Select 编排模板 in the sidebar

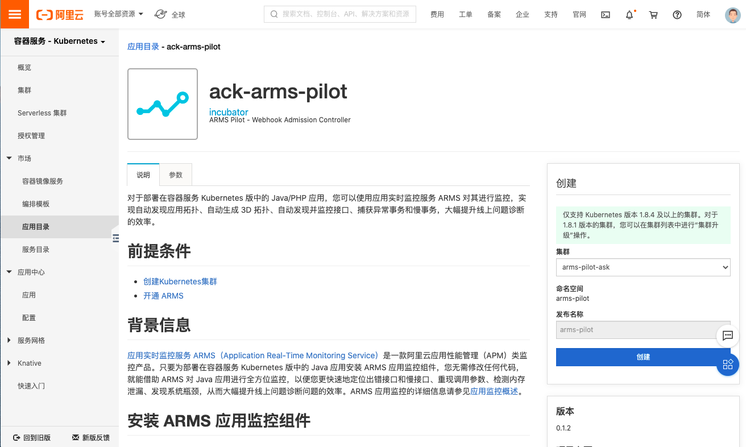click(x=36, y=204)
